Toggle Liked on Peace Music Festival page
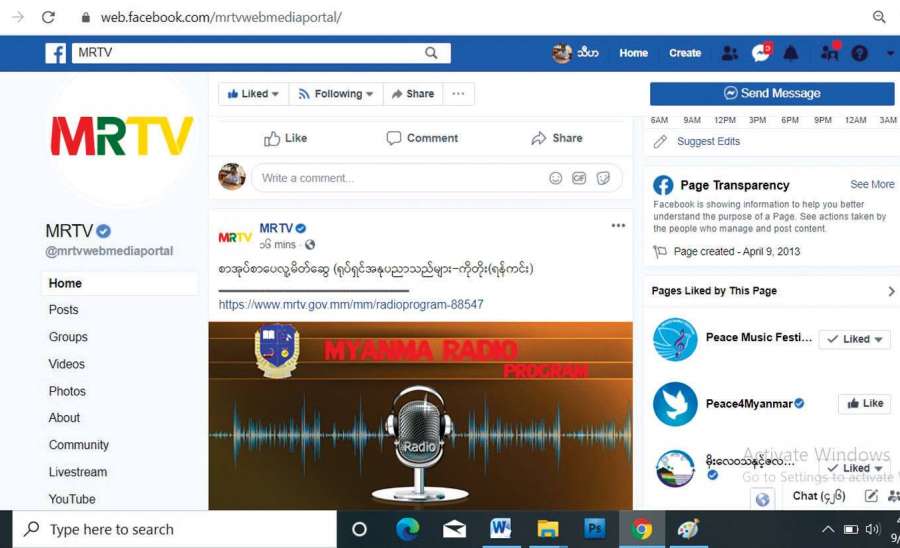The image size is (900, 548). pyautogui.click(x=855, y=339)
